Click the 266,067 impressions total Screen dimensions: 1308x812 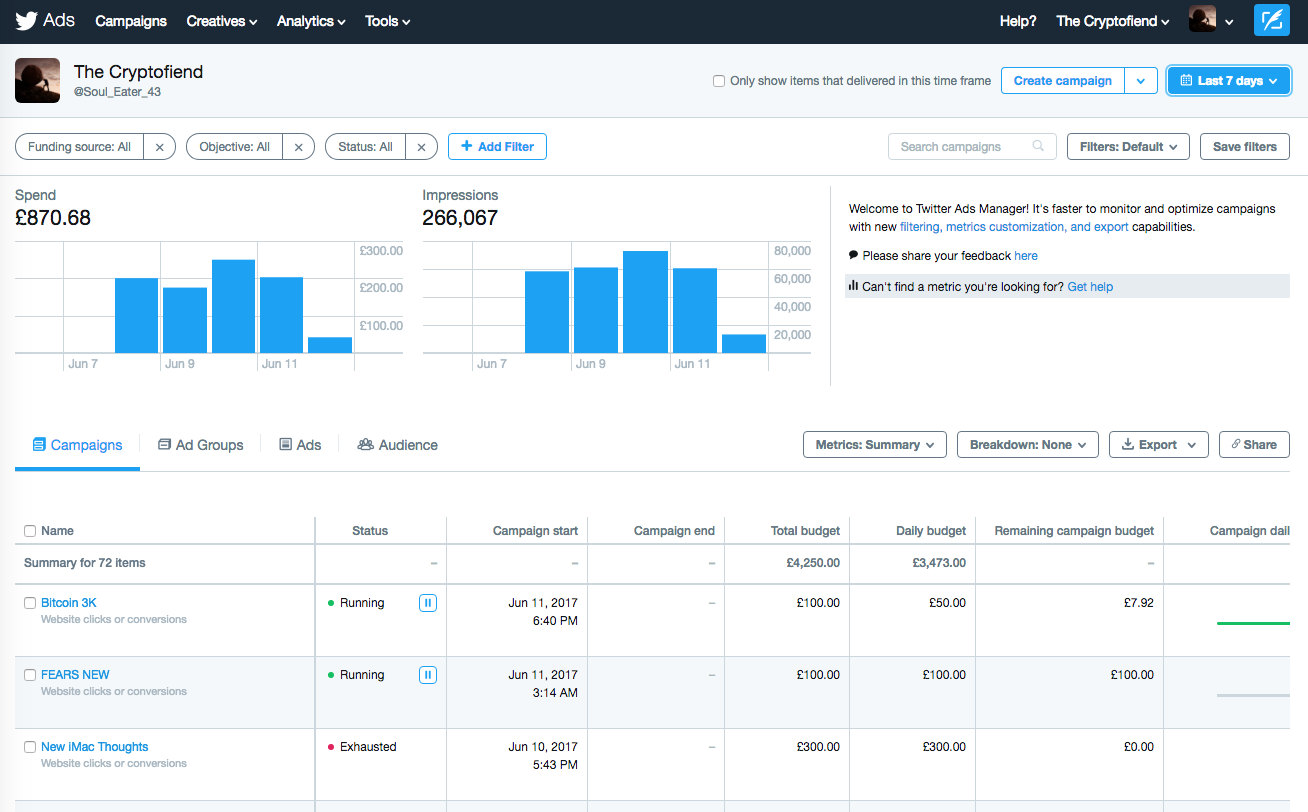460,218
